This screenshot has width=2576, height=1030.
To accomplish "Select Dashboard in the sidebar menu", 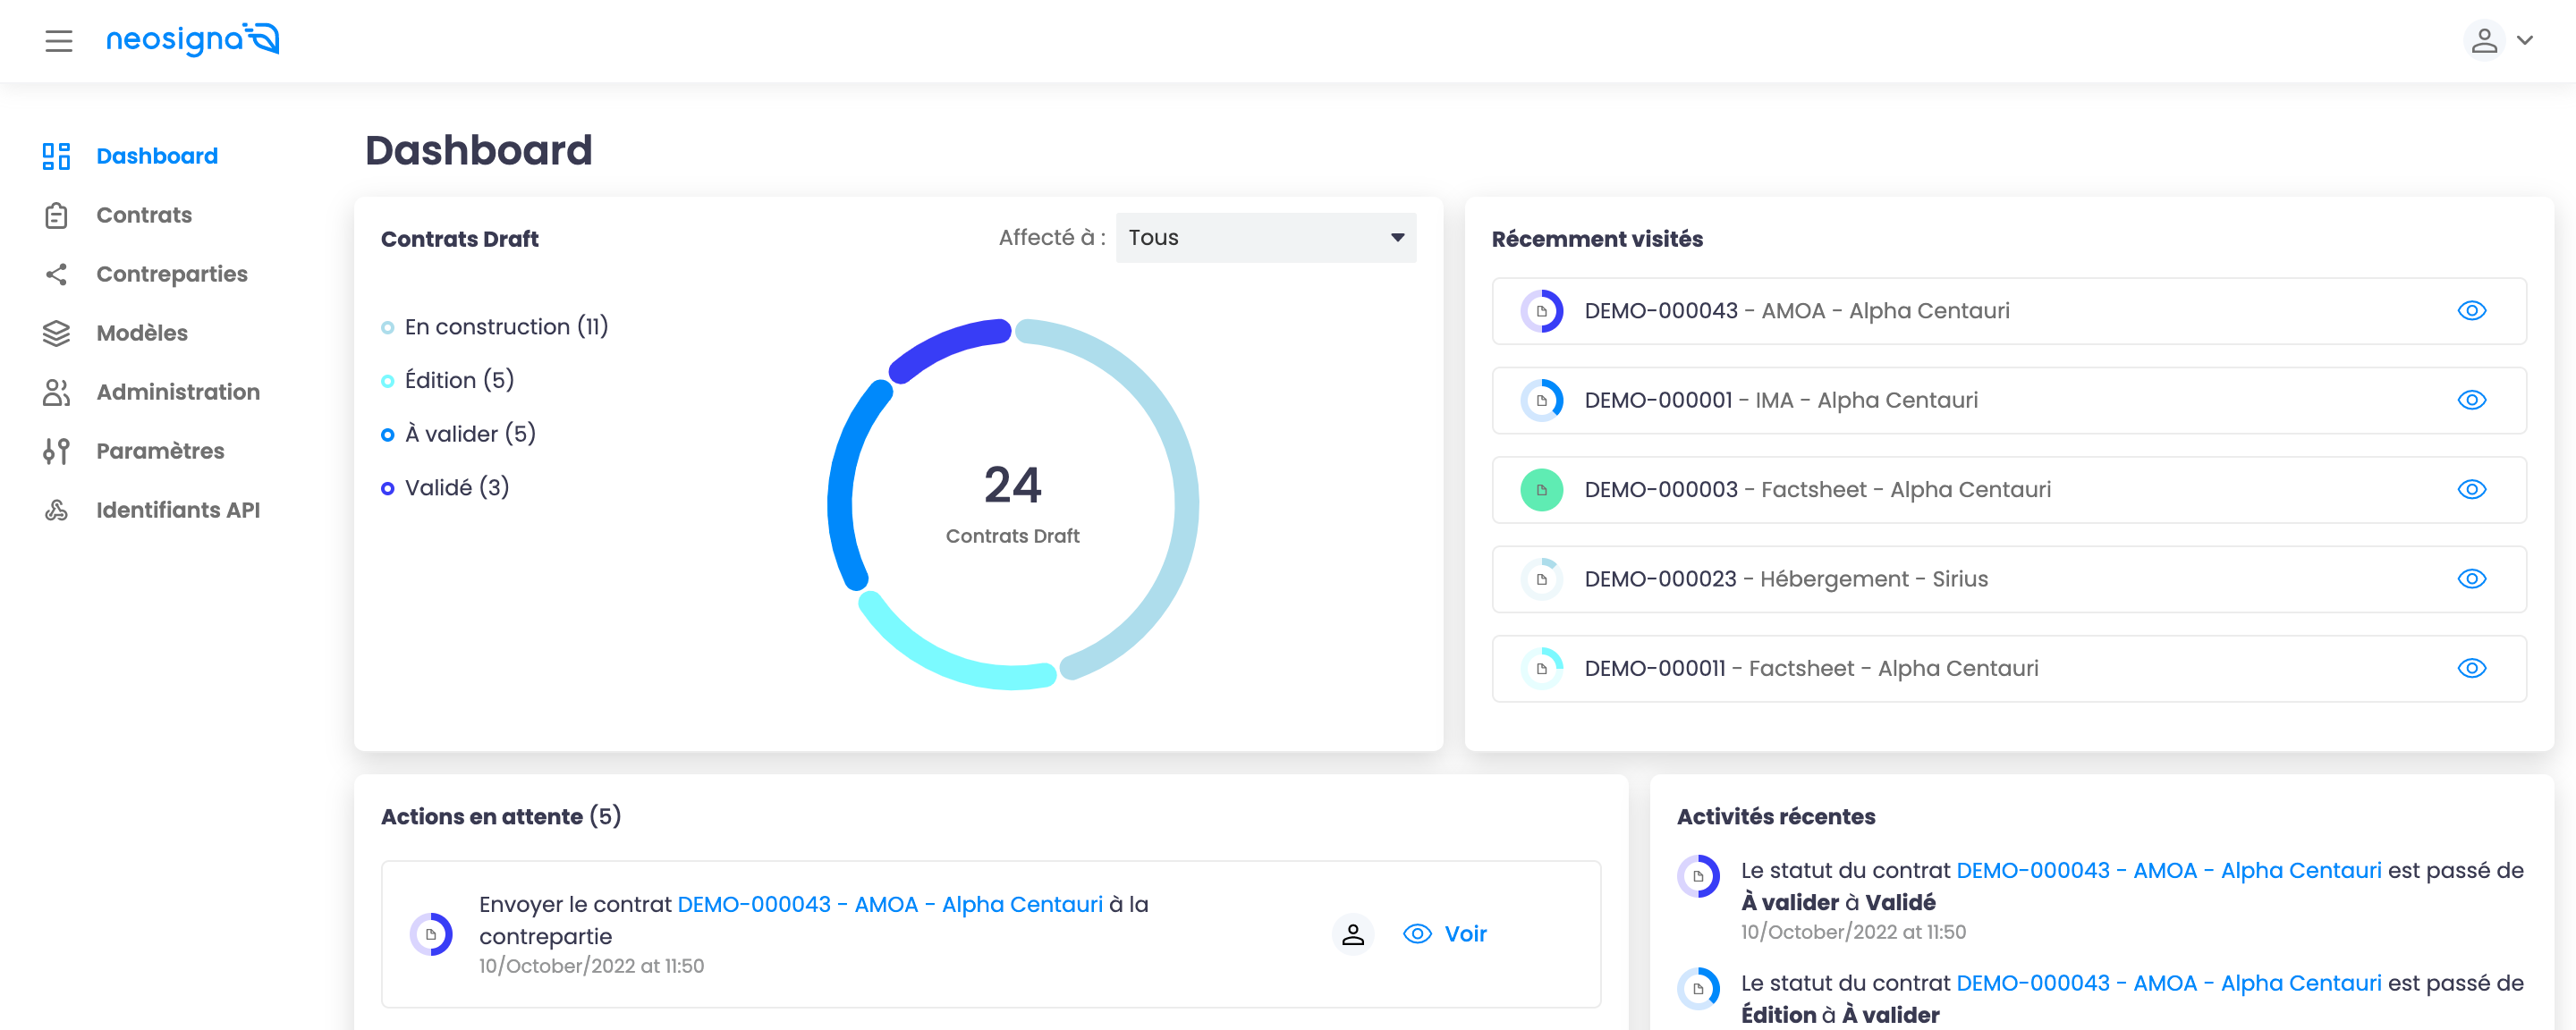I will pos(156,156).
